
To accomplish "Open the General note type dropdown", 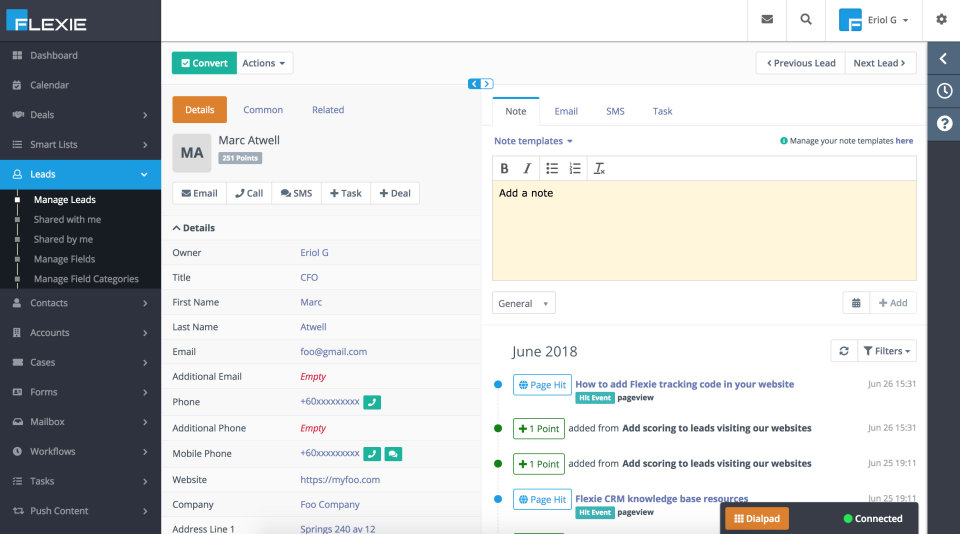I will (x=523, y=303).
